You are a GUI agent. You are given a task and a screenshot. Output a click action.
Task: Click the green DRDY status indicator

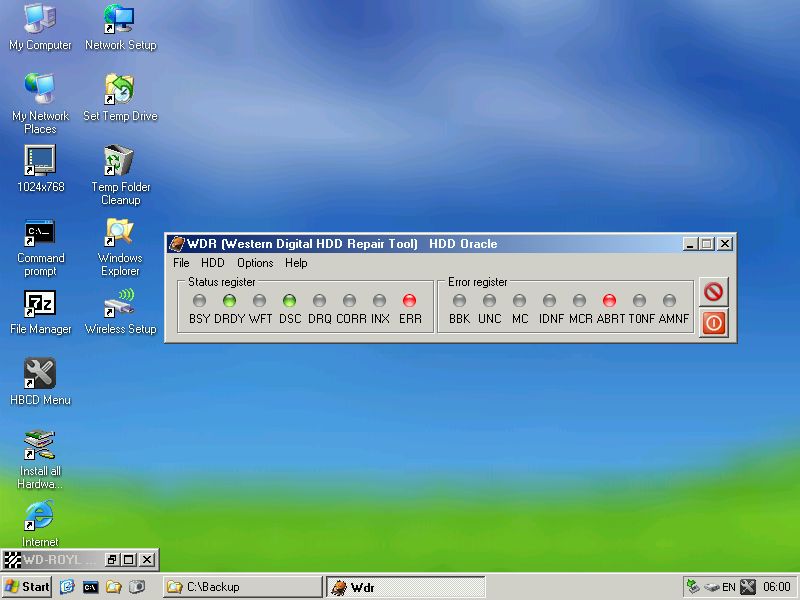pos(230,301)
